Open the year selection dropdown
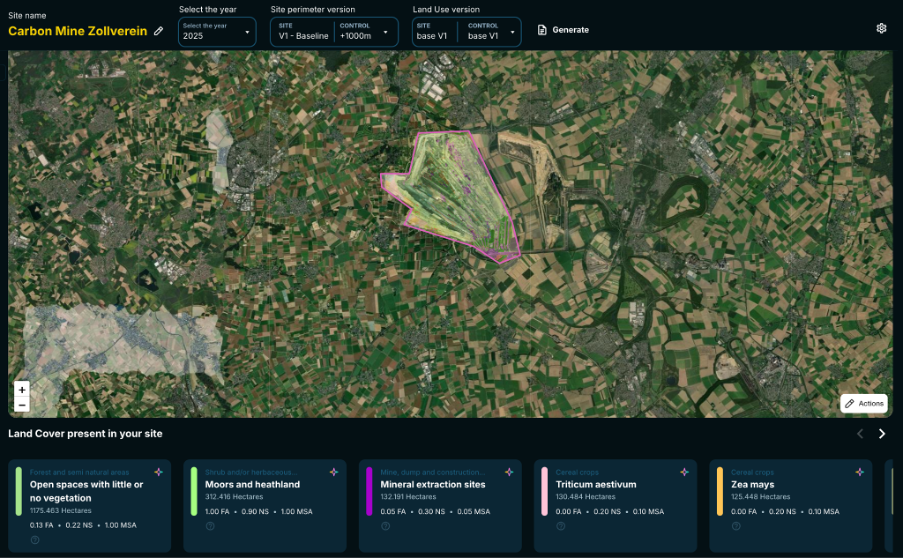 tap(217, 32)
